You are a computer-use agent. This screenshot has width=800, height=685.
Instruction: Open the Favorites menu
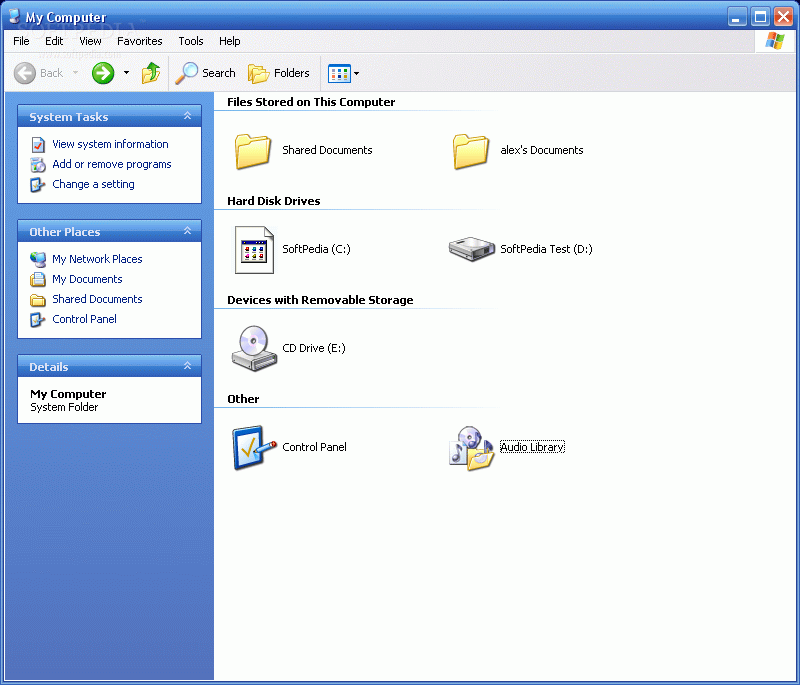point(139,41)
